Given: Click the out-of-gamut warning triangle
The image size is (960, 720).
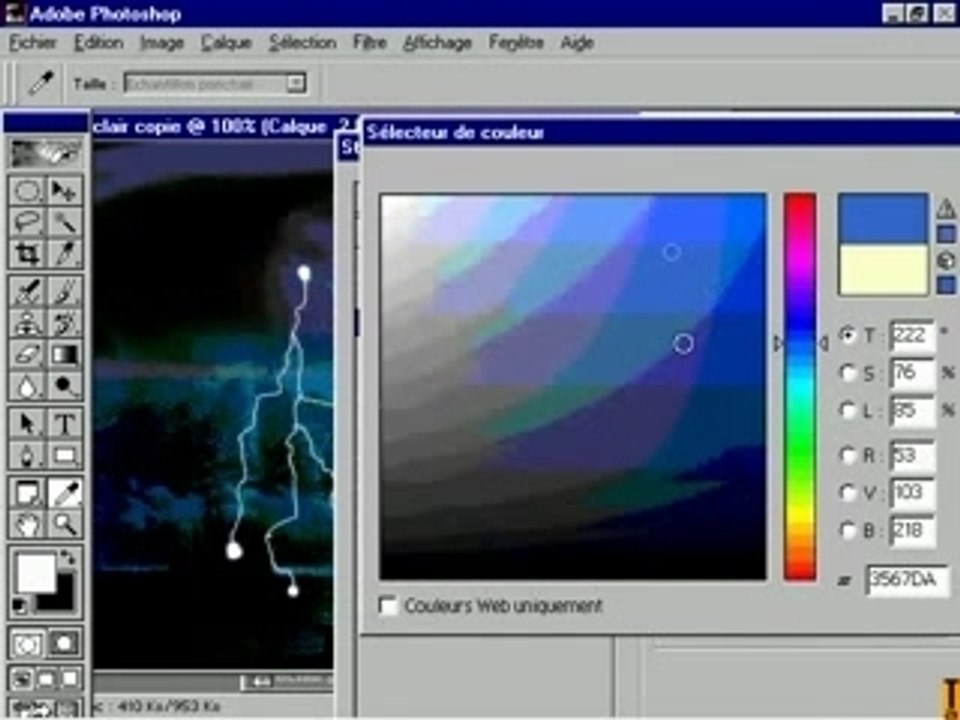Looking at the screenshot, I should click(946, 209).
